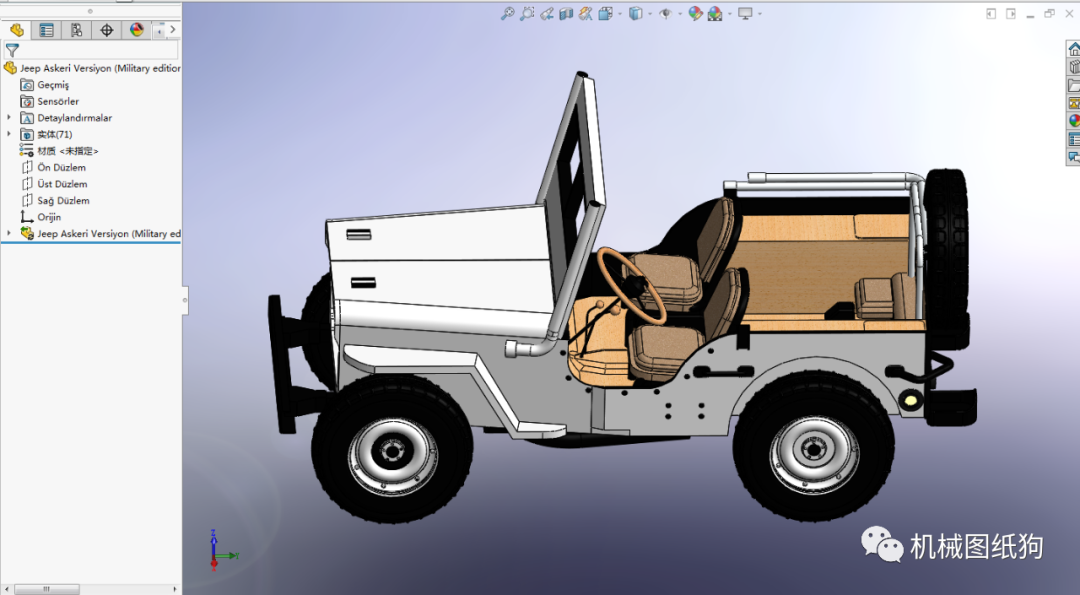Screen dimensions: 1080x595
Task: Select the Ön Düzlem plane
Action: [x=54, y=167]
